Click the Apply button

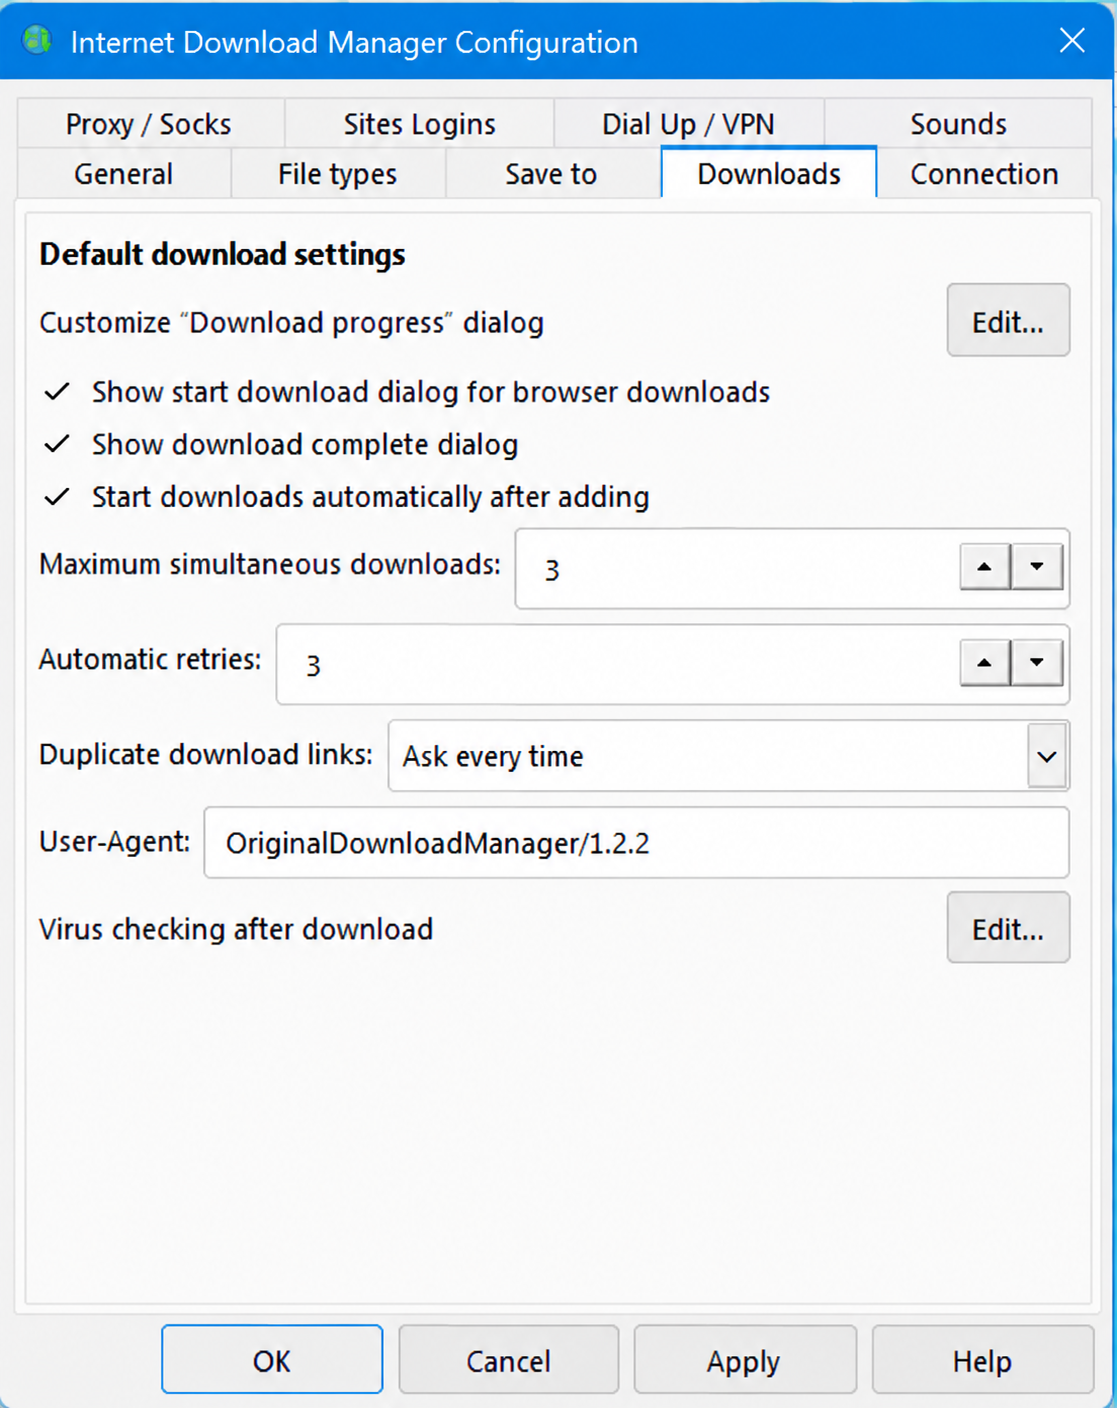[744, 1360]
